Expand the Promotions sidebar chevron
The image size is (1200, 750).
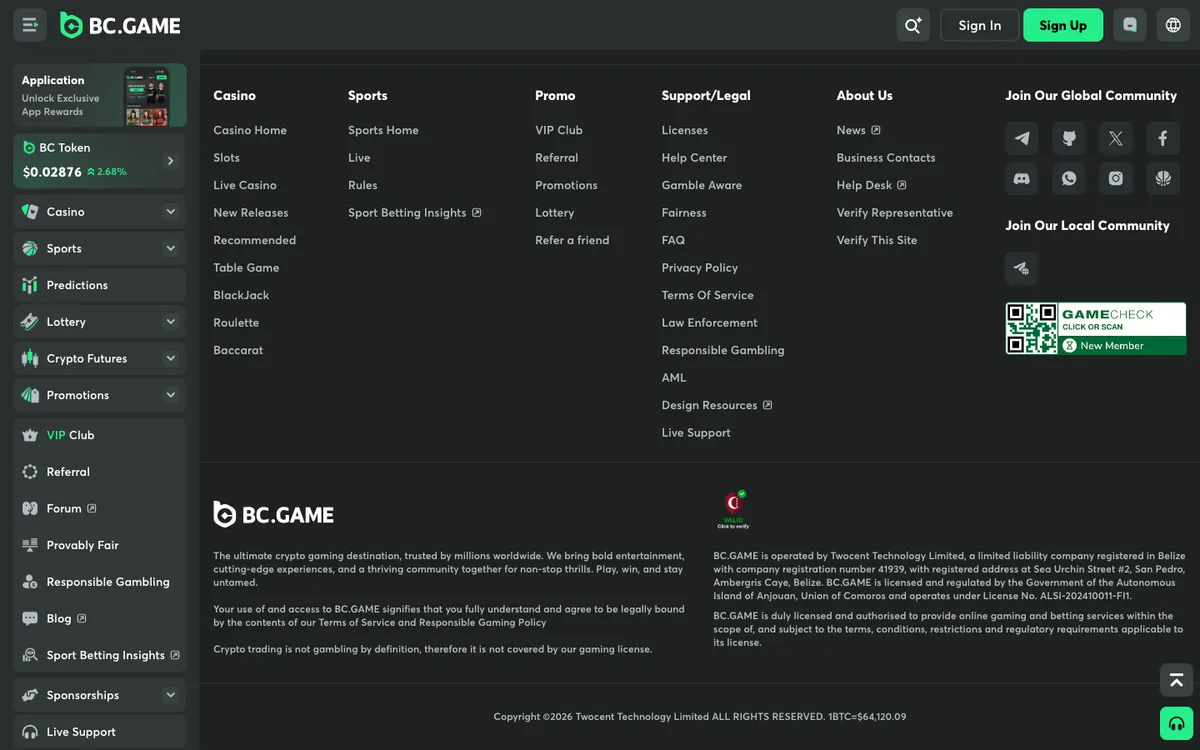(170, 395)
